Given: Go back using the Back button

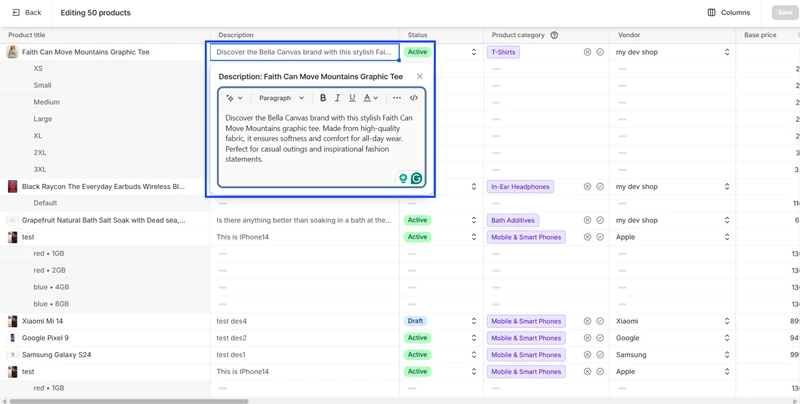Looking at the screenshot, I should 27,13.
